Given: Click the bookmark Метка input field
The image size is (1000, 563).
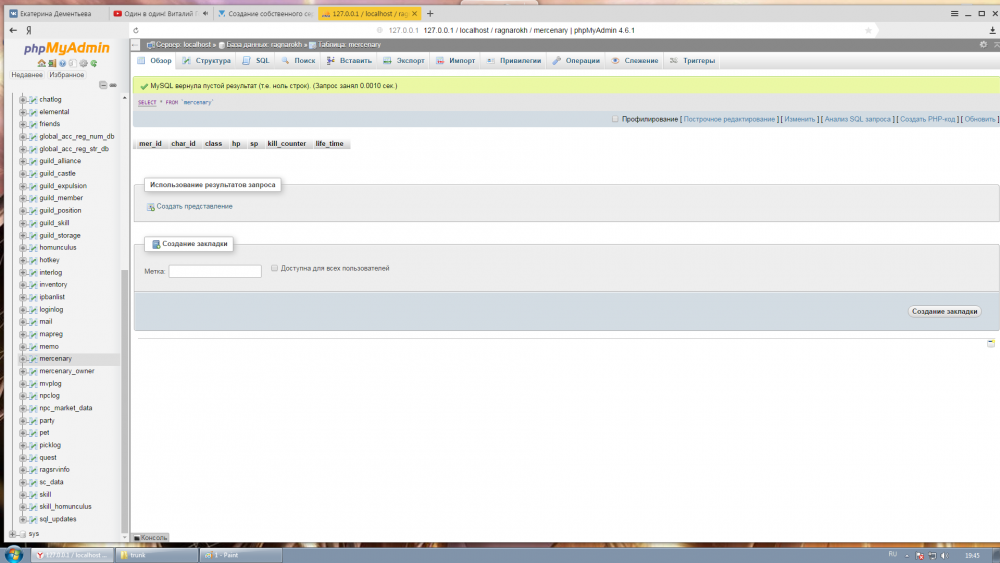Looking at the screenshot, I should tap(215, 271).
